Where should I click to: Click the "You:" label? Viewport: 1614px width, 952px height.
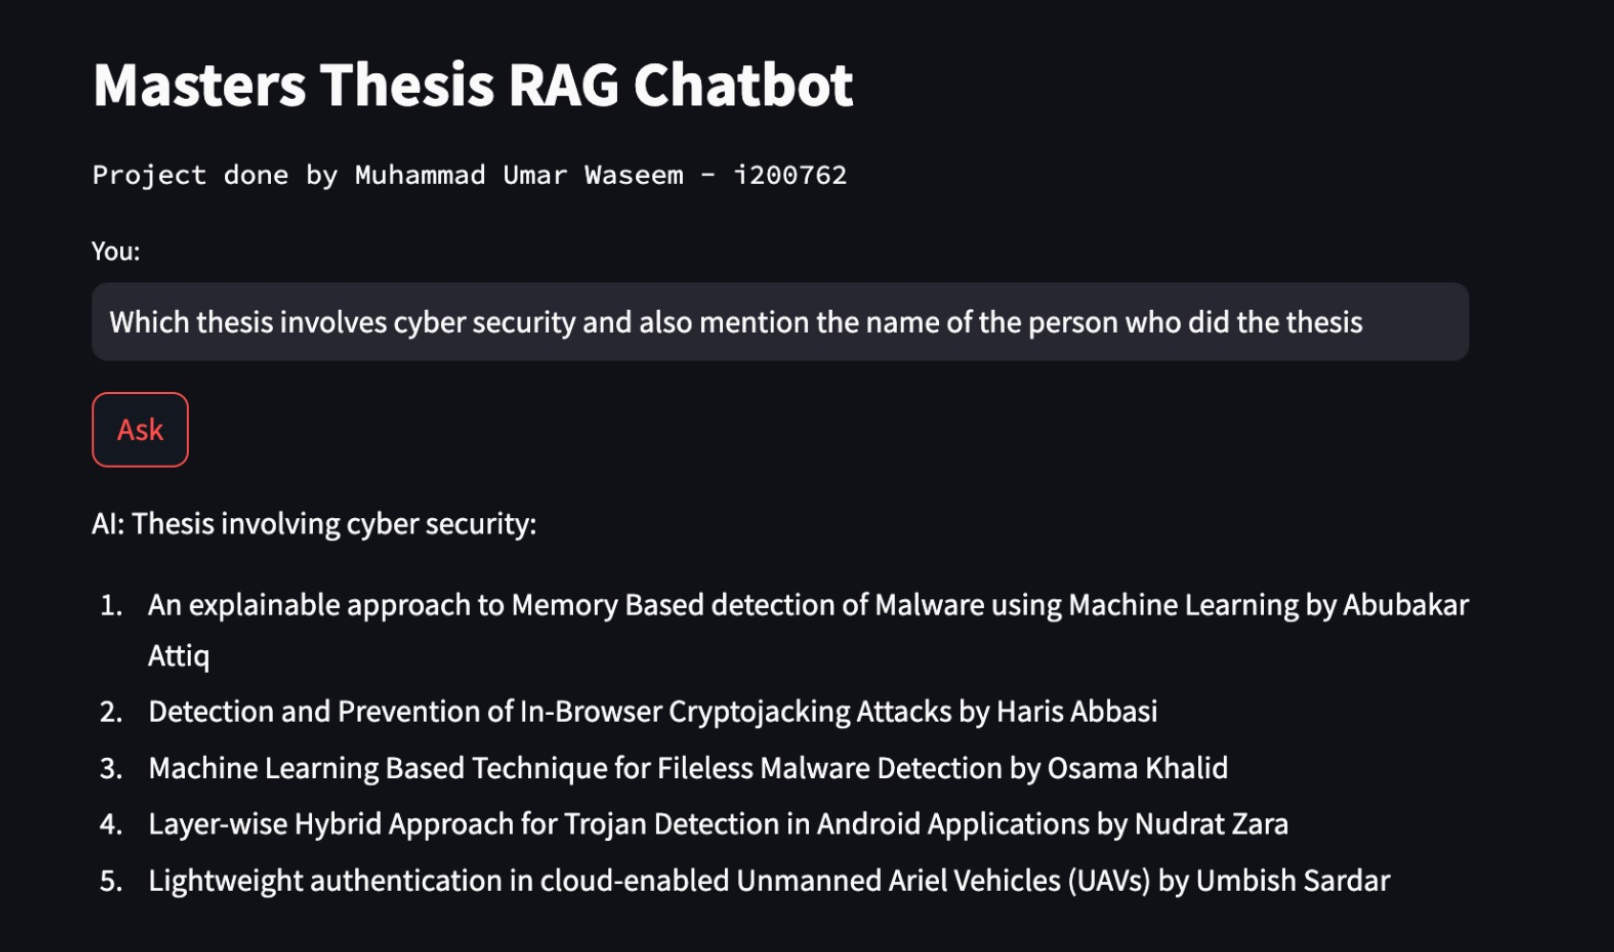tap(116, 251)
